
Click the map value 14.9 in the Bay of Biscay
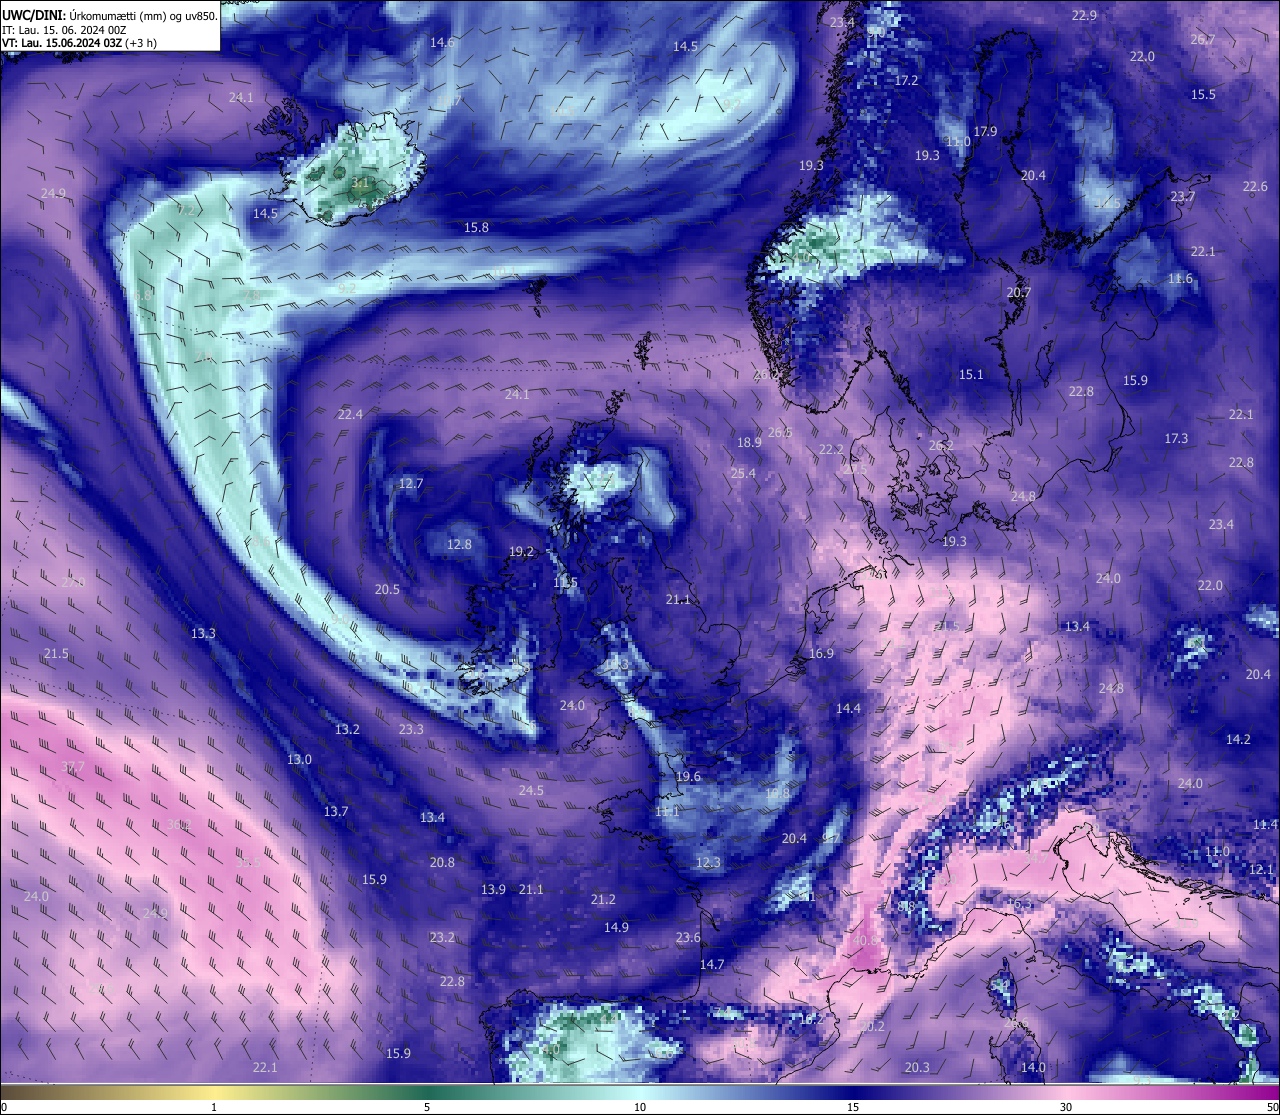(x=616, y=927)
